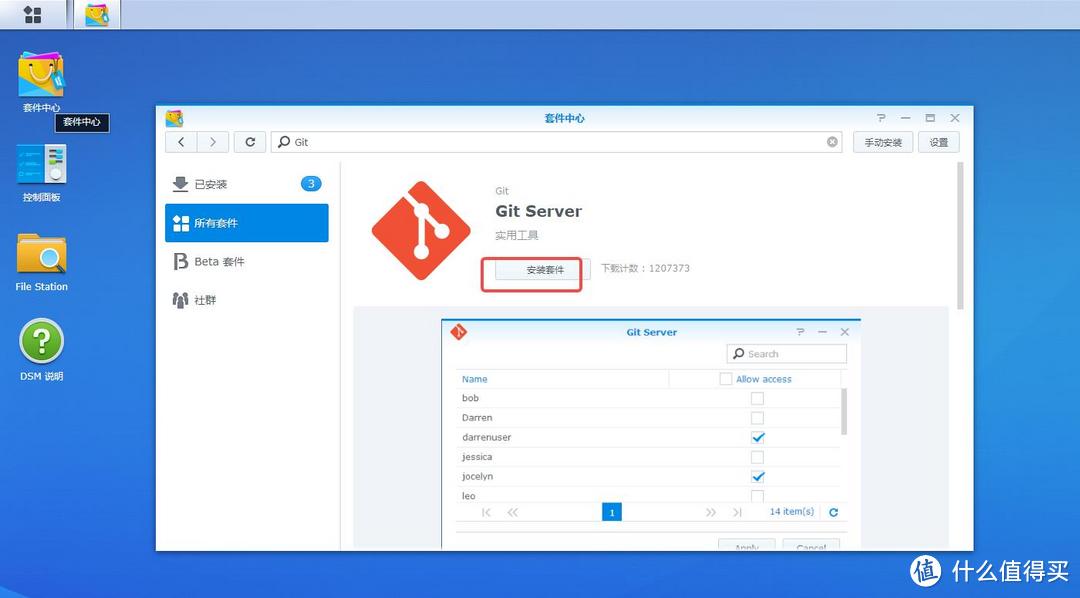
Task: Click the previous page double arrow in the preview
Action: coord(512,513)
